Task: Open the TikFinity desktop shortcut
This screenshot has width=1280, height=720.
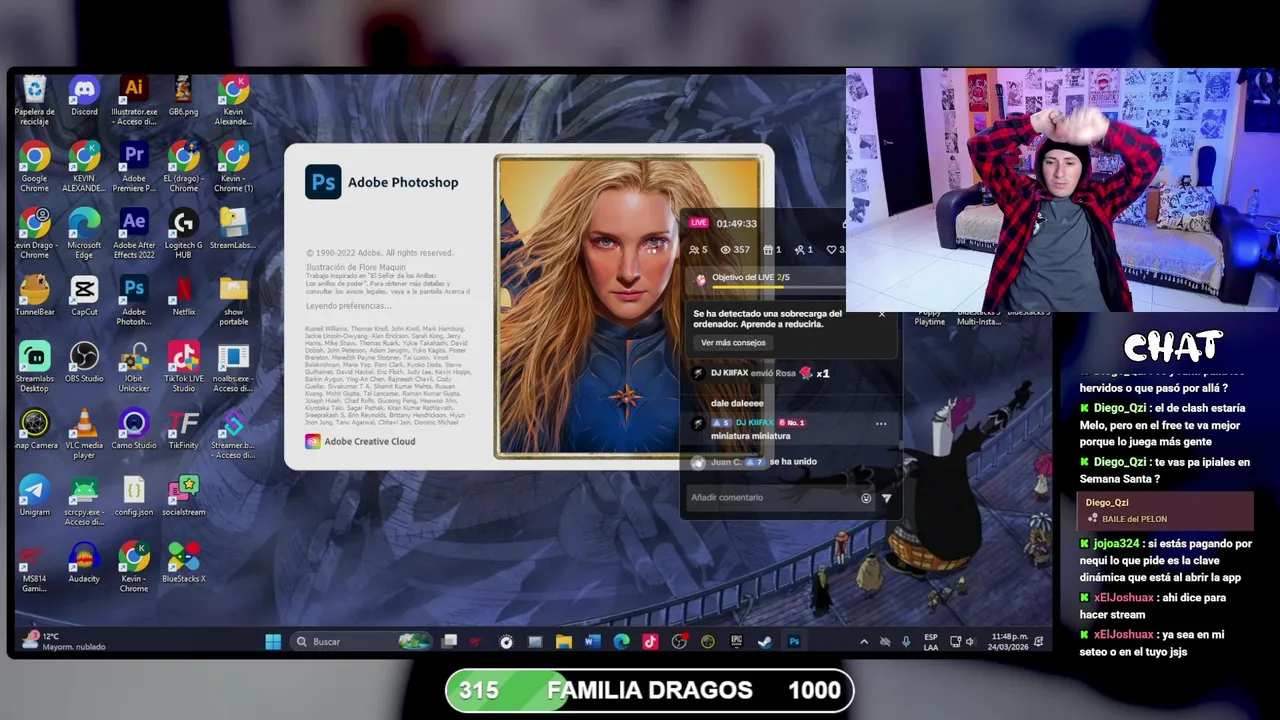Action: (x=183, y=429)
